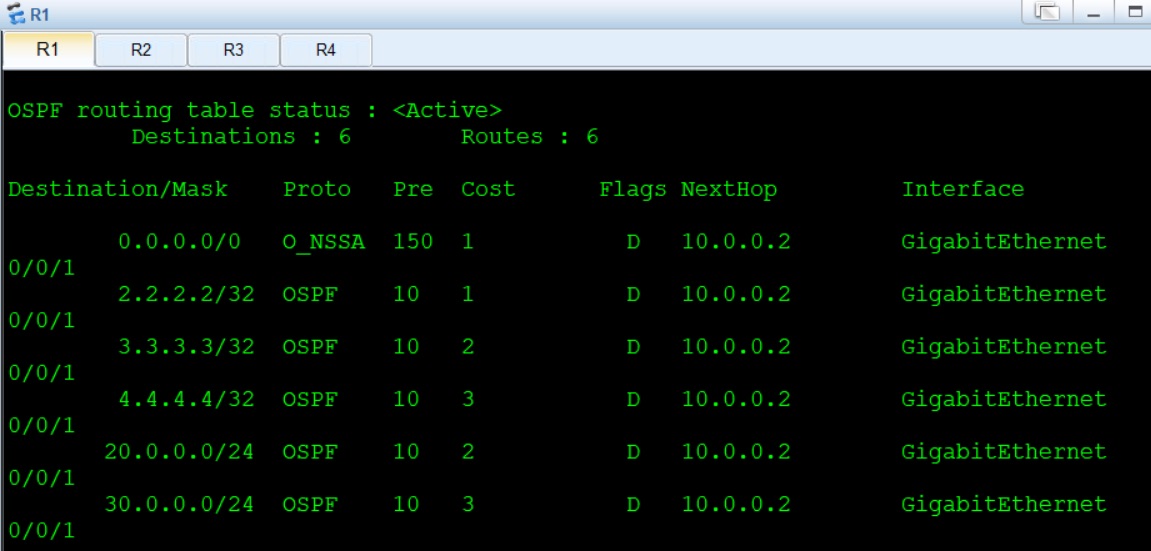Maximize the R1 terminal window
Image resolution: width=1151 pixels, height=551 pixels.
[x=1136, y=12]
